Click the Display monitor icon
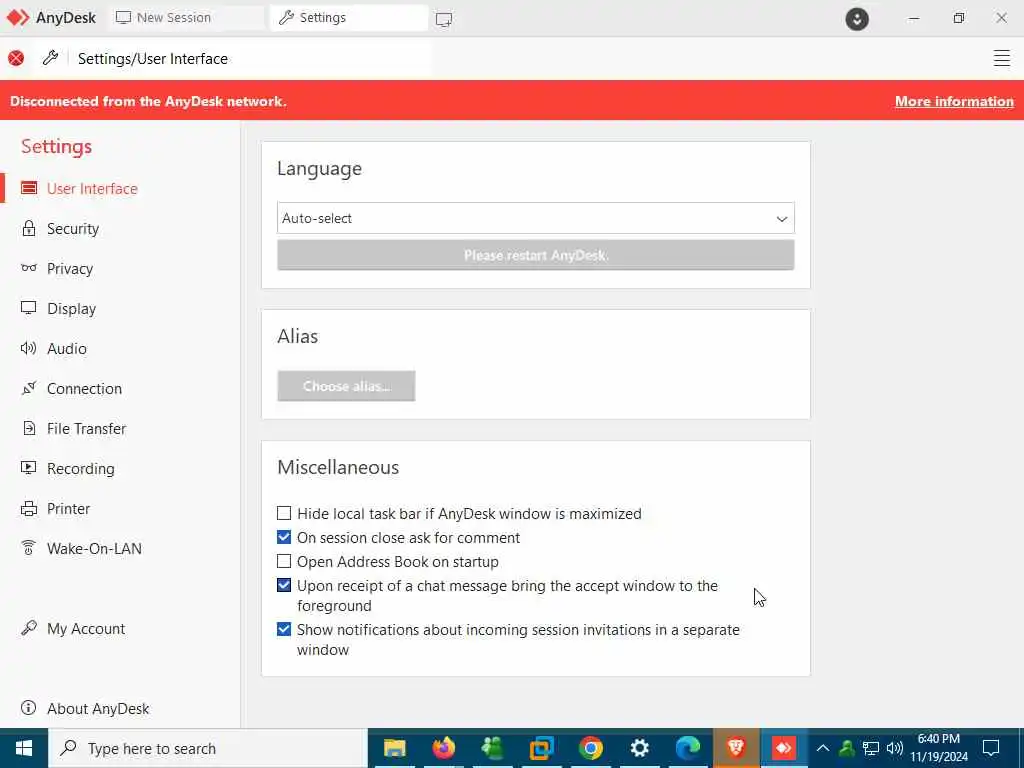The height and width of the screenshot is (768, 1024). (29, 308)
